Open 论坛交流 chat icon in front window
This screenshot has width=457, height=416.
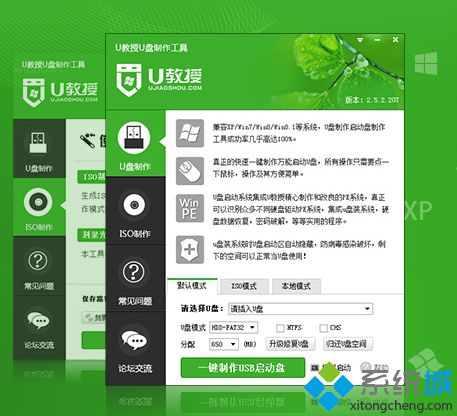pos(134,340)
